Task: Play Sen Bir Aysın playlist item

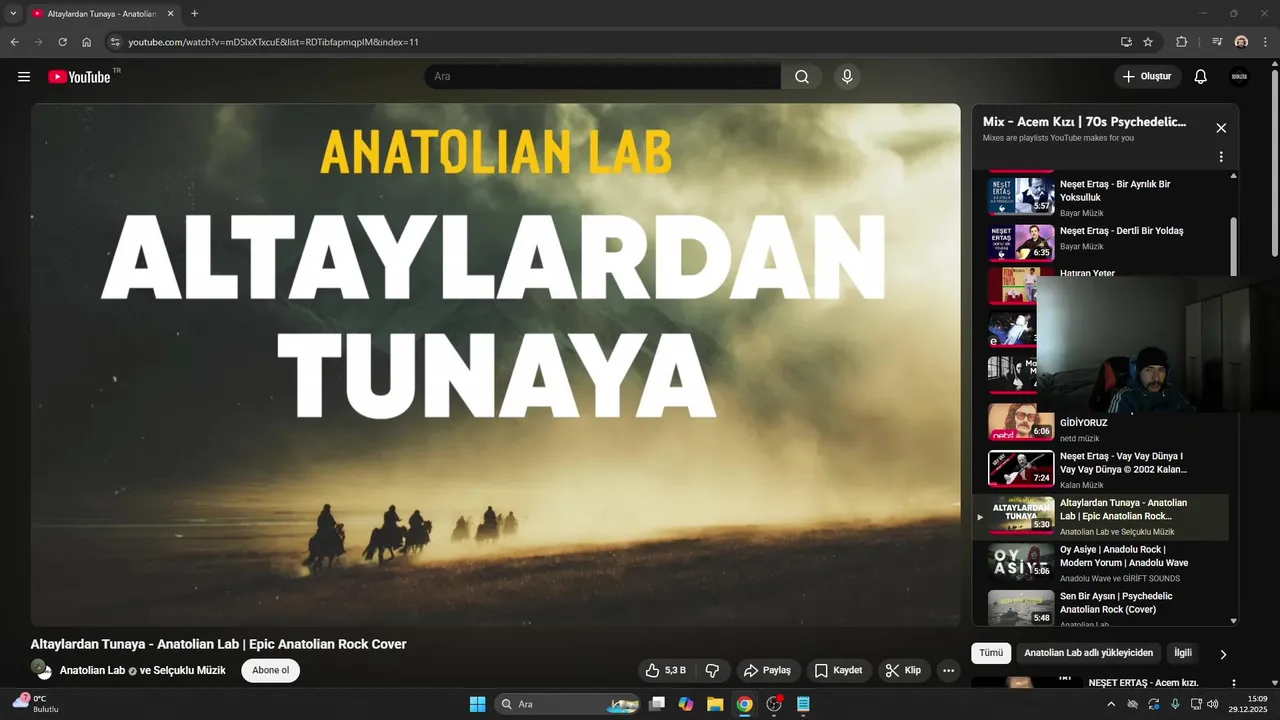Action: tap(1100, 608)
